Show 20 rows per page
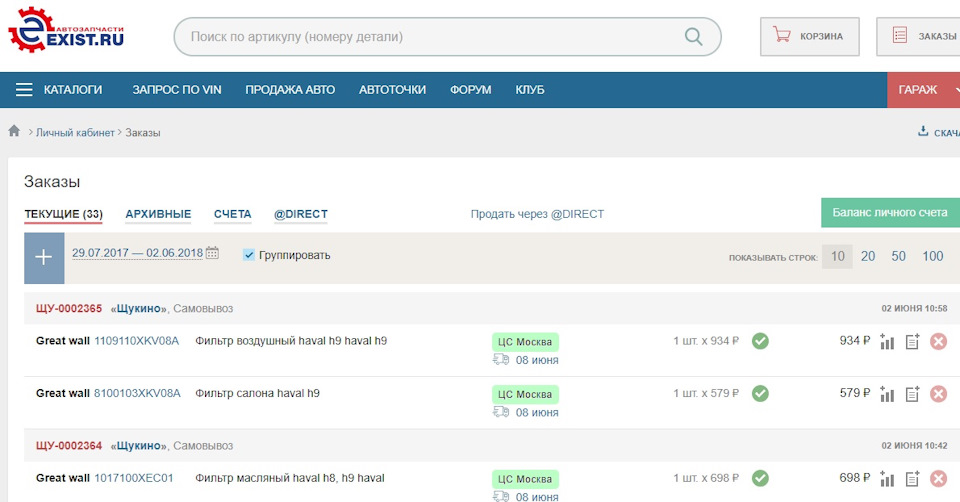Image resolution: width=960 pixels, height=502 pixels. [x=868, y=257]
